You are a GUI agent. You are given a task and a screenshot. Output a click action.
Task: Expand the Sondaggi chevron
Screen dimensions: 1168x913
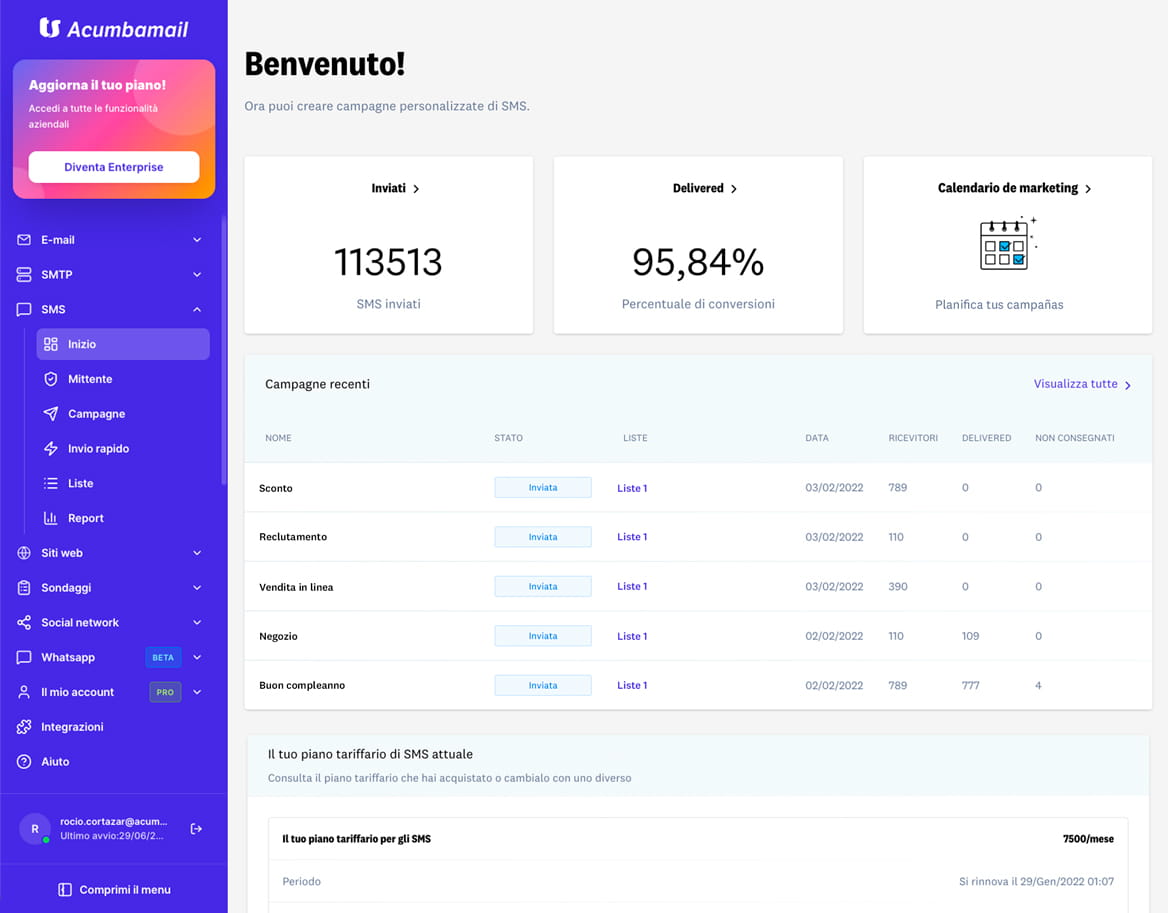tap(197, 588)
